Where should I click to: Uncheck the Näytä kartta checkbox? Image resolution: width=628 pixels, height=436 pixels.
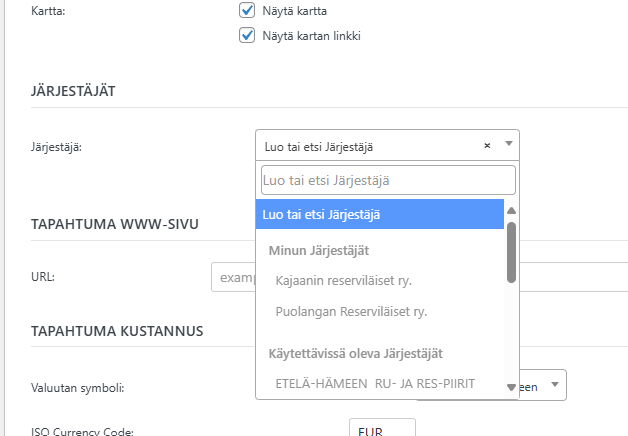[x=247, y=11]
